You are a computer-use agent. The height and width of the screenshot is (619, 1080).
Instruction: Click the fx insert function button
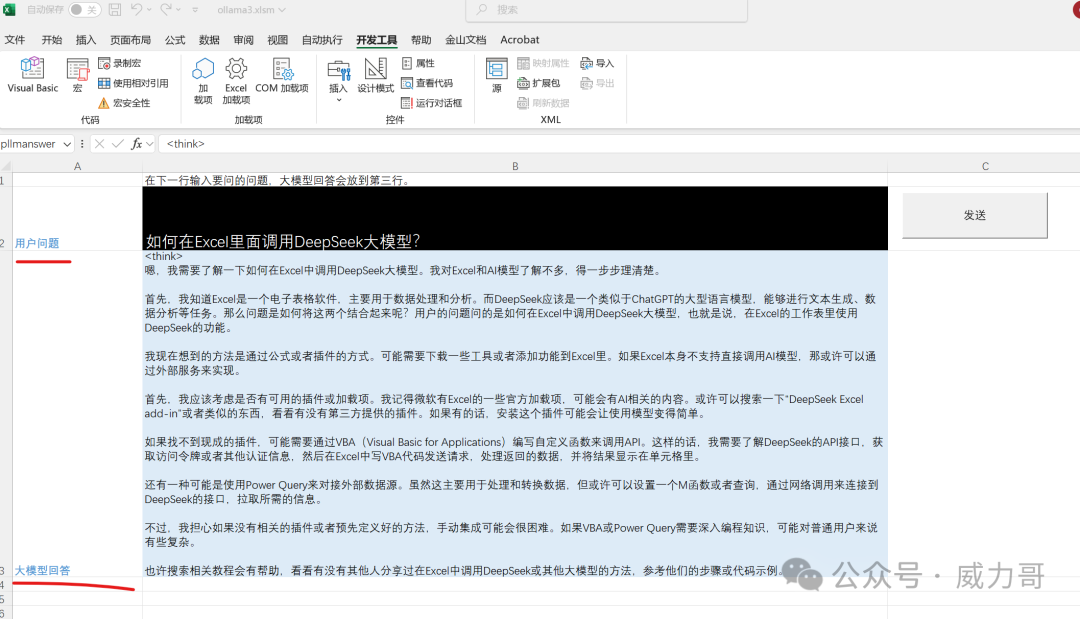(137, 144)
